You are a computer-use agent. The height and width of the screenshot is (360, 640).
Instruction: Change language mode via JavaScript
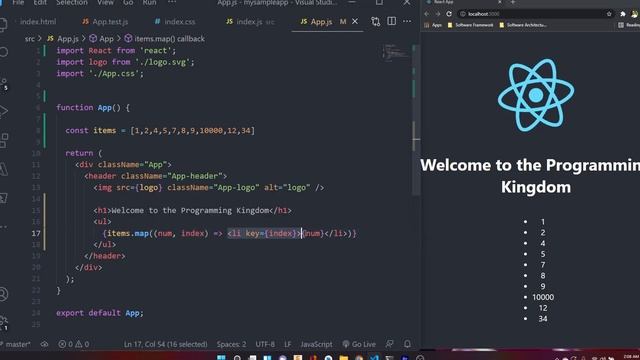pyautogui.click(x=316, y=344)
